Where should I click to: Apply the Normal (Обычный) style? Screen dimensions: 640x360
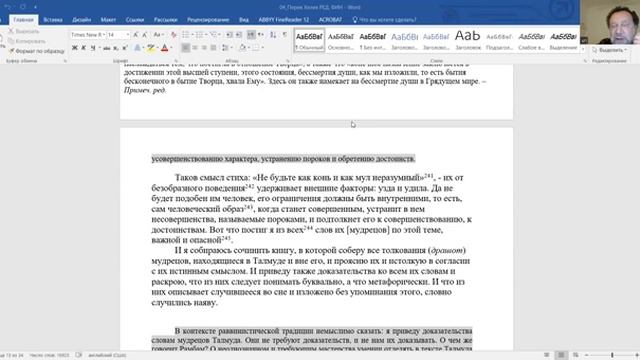pos(309,40)
